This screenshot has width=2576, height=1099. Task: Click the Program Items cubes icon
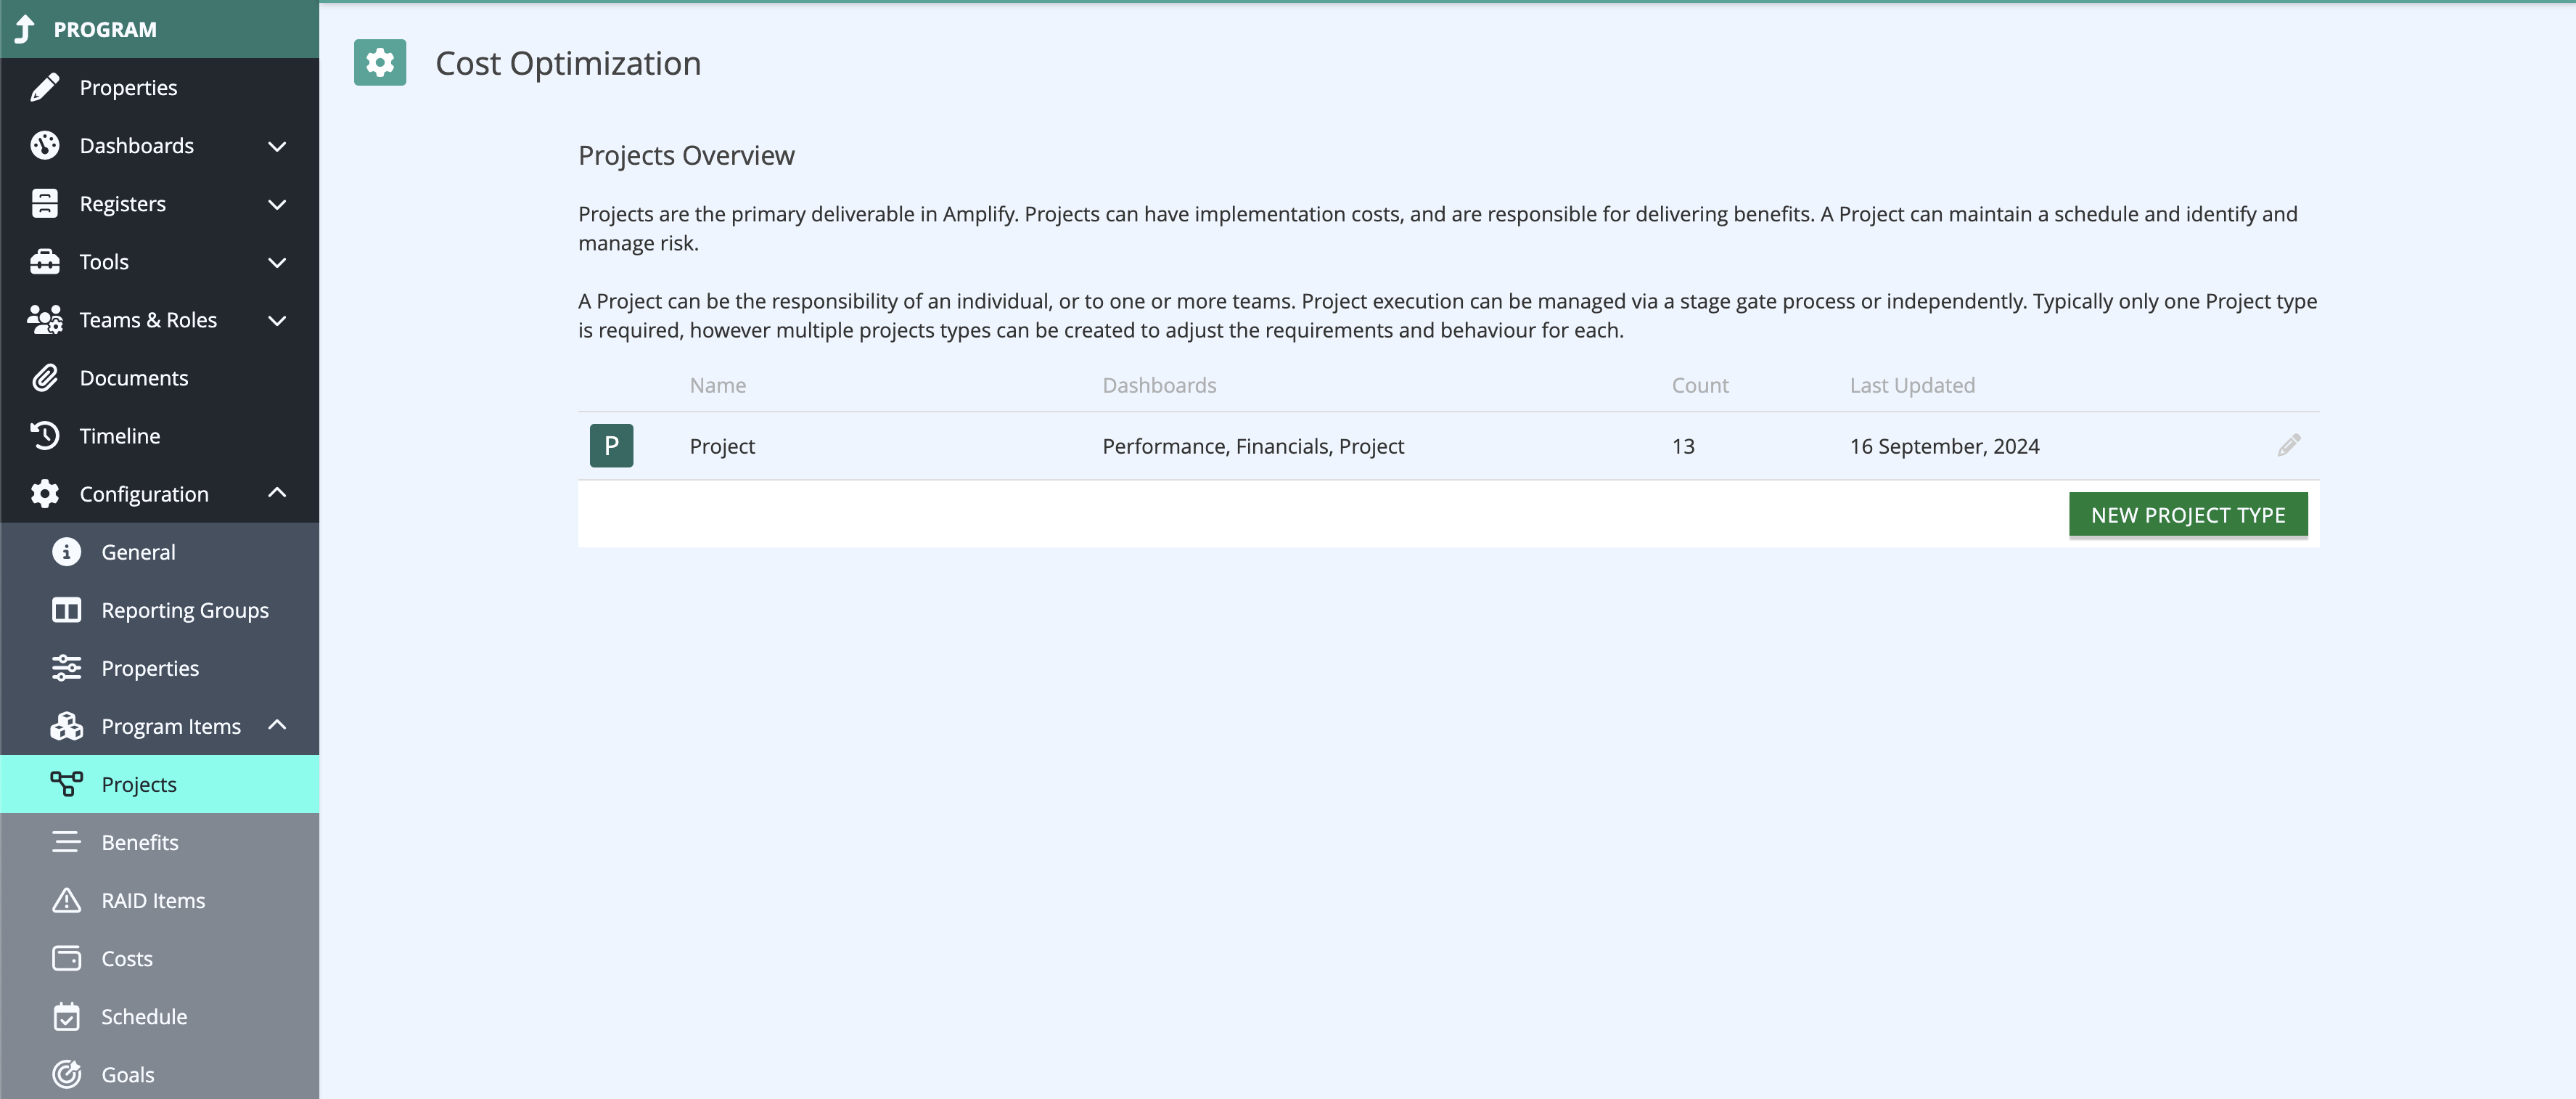pos(66,726)
